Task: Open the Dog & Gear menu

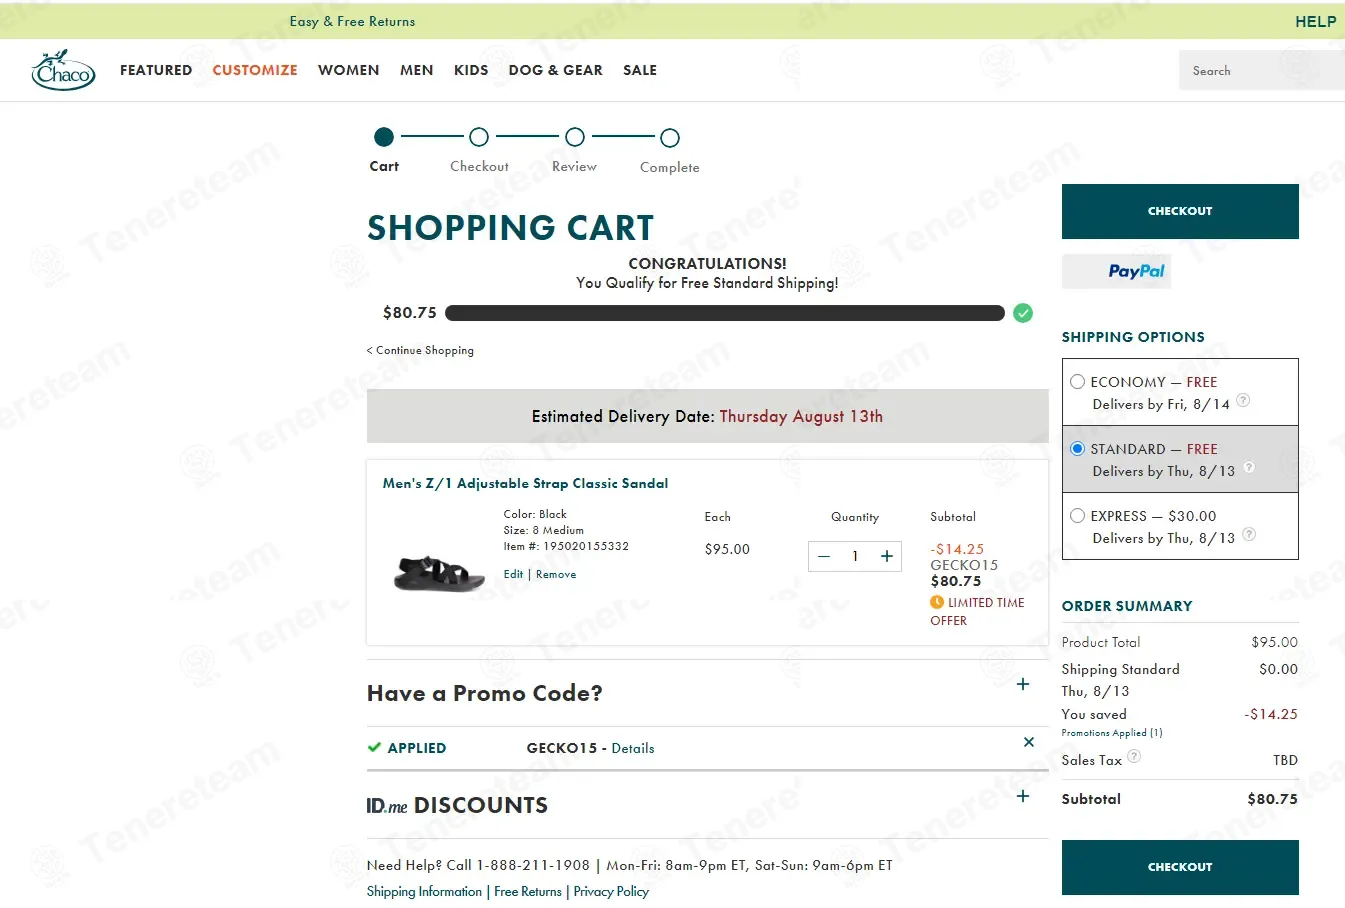Action: click(556, 70)
